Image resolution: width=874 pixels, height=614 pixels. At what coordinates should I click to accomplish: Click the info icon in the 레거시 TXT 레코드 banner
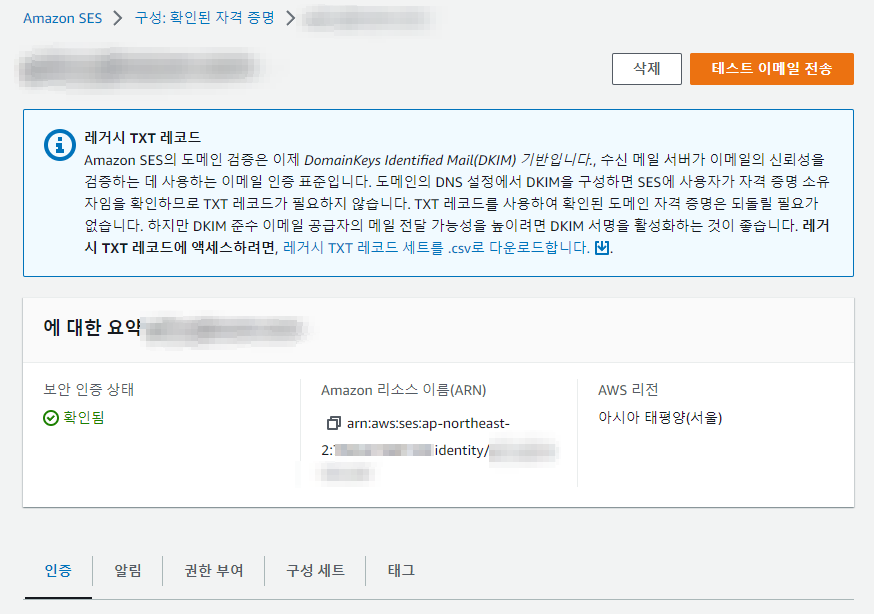tap(60, 145)
